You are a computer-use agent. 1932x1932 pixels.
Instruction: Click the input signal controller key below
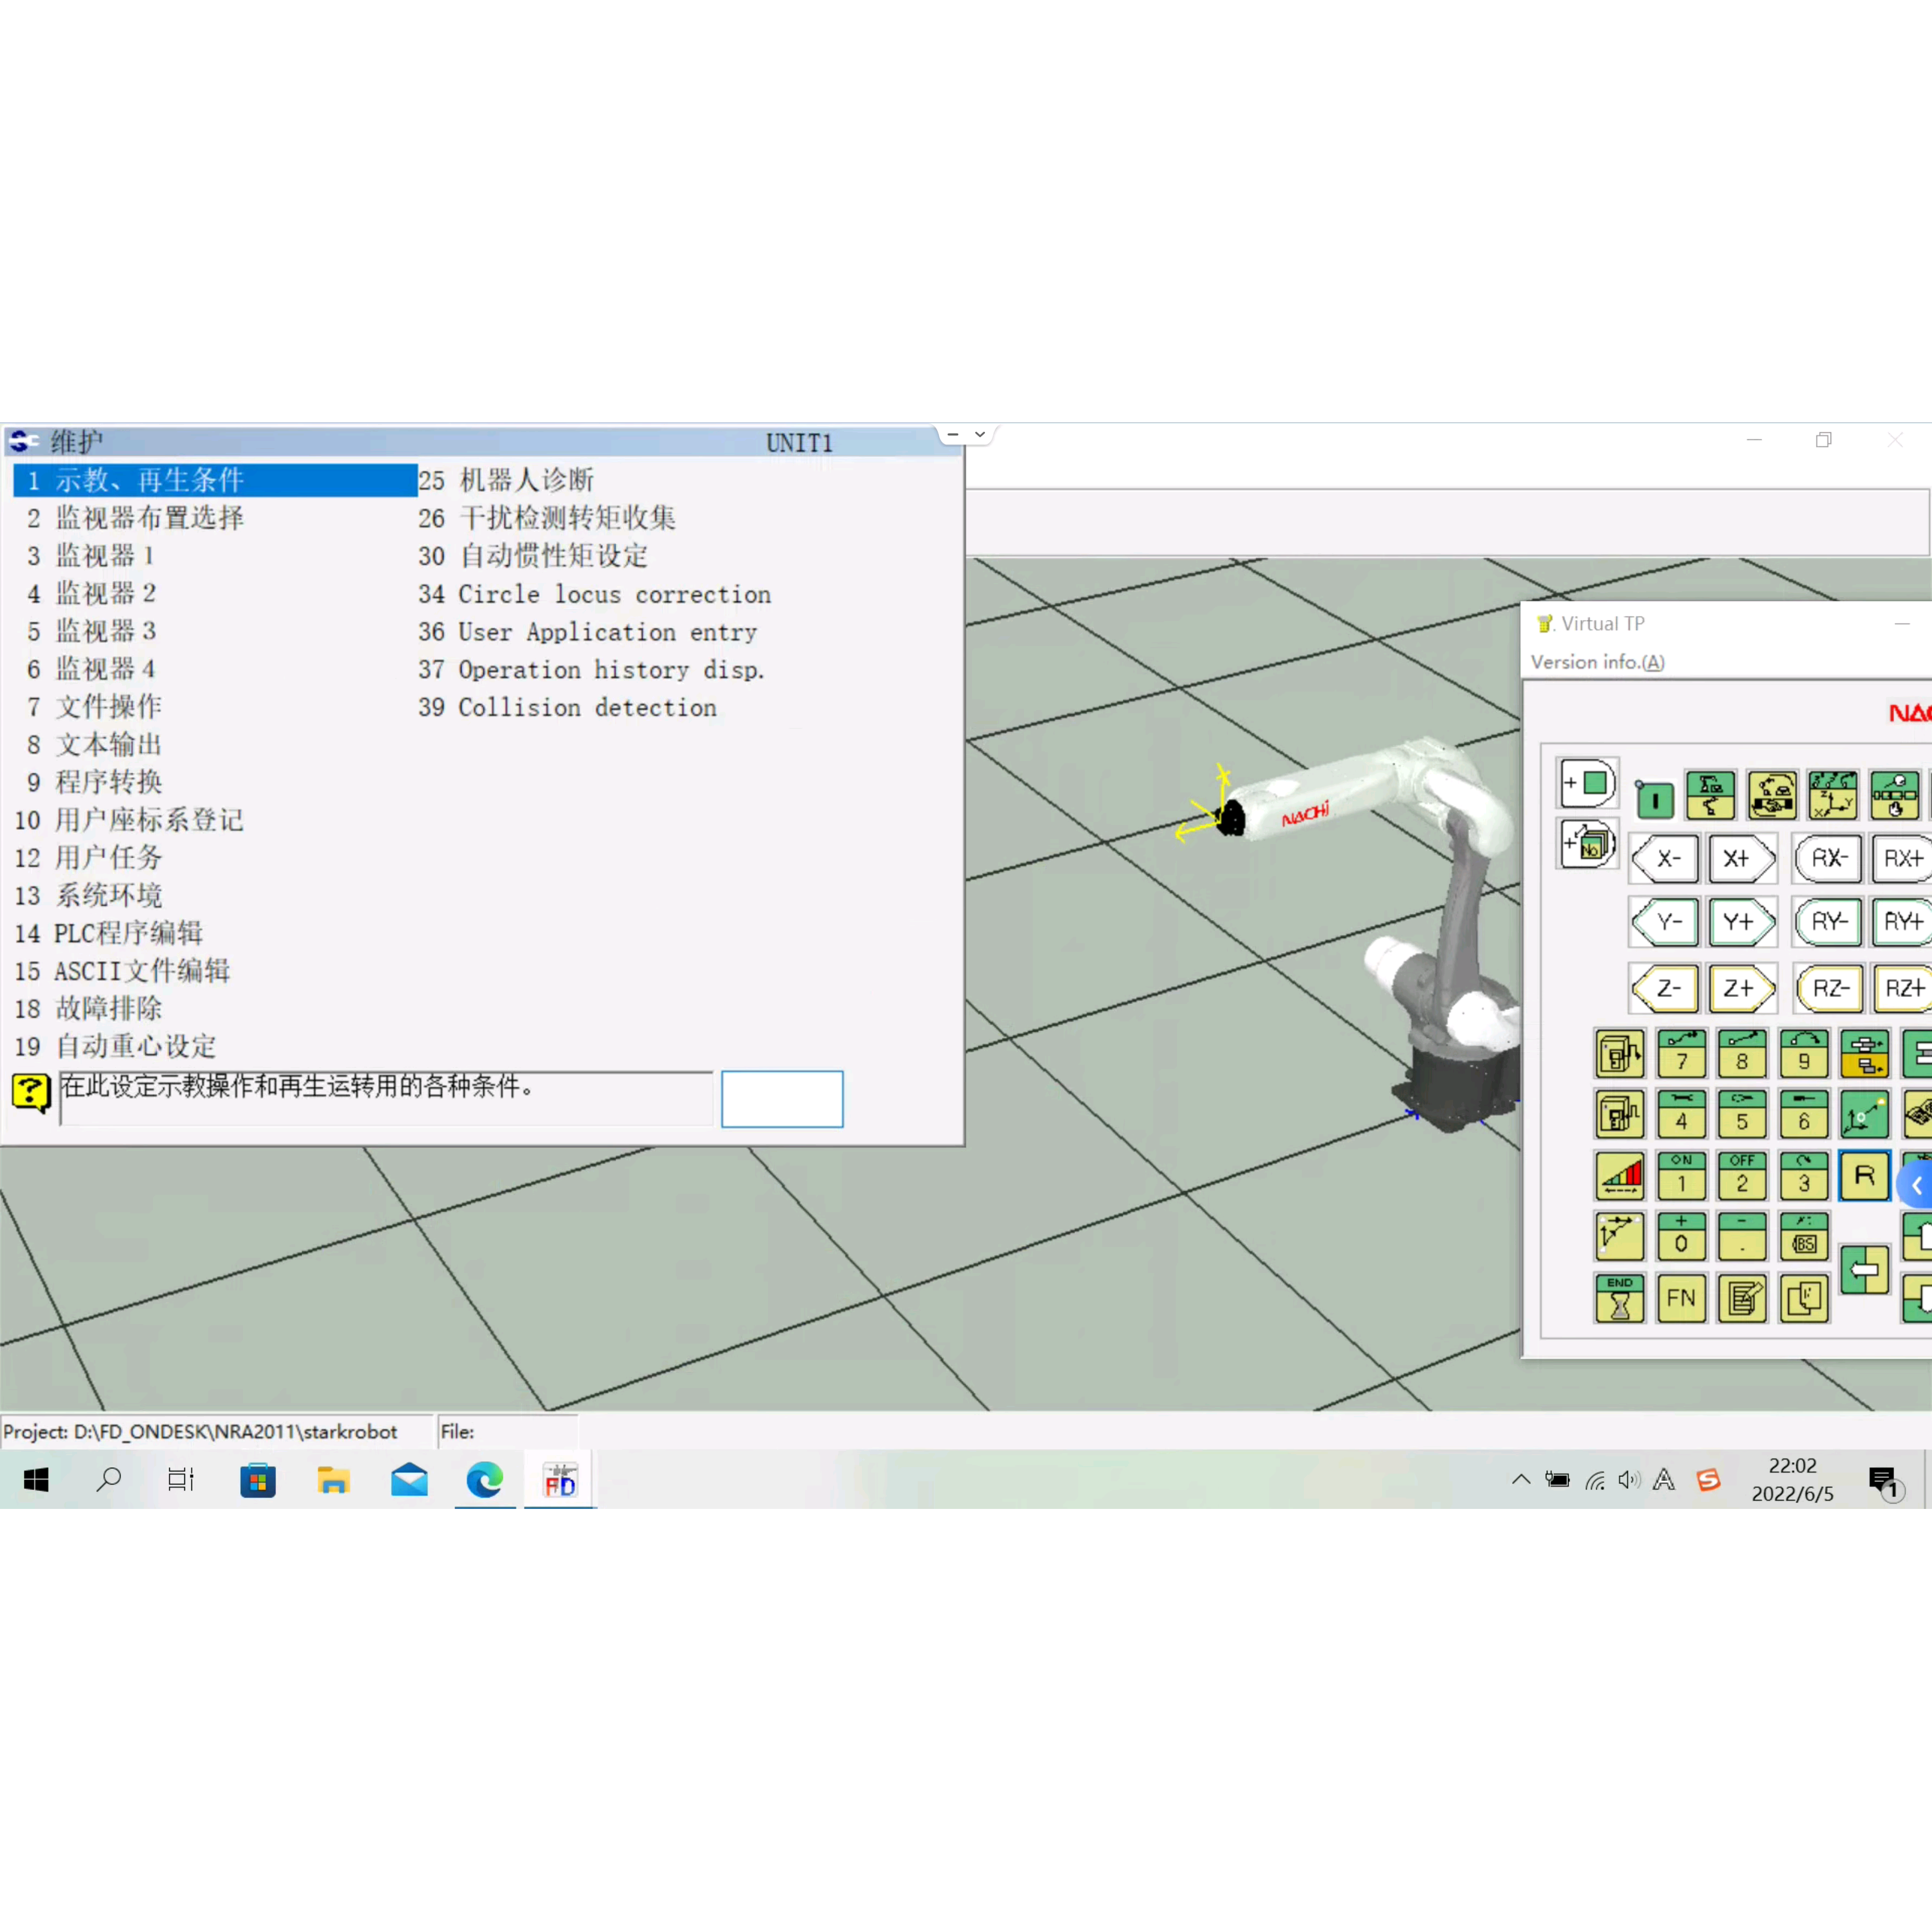click(x=1619, y=1114)
